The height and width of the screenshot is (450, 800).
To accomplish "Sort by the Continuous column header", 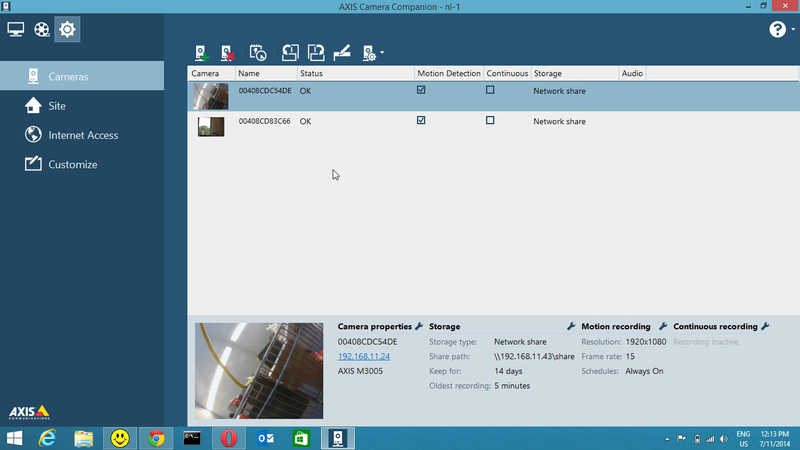I will 507,73.
